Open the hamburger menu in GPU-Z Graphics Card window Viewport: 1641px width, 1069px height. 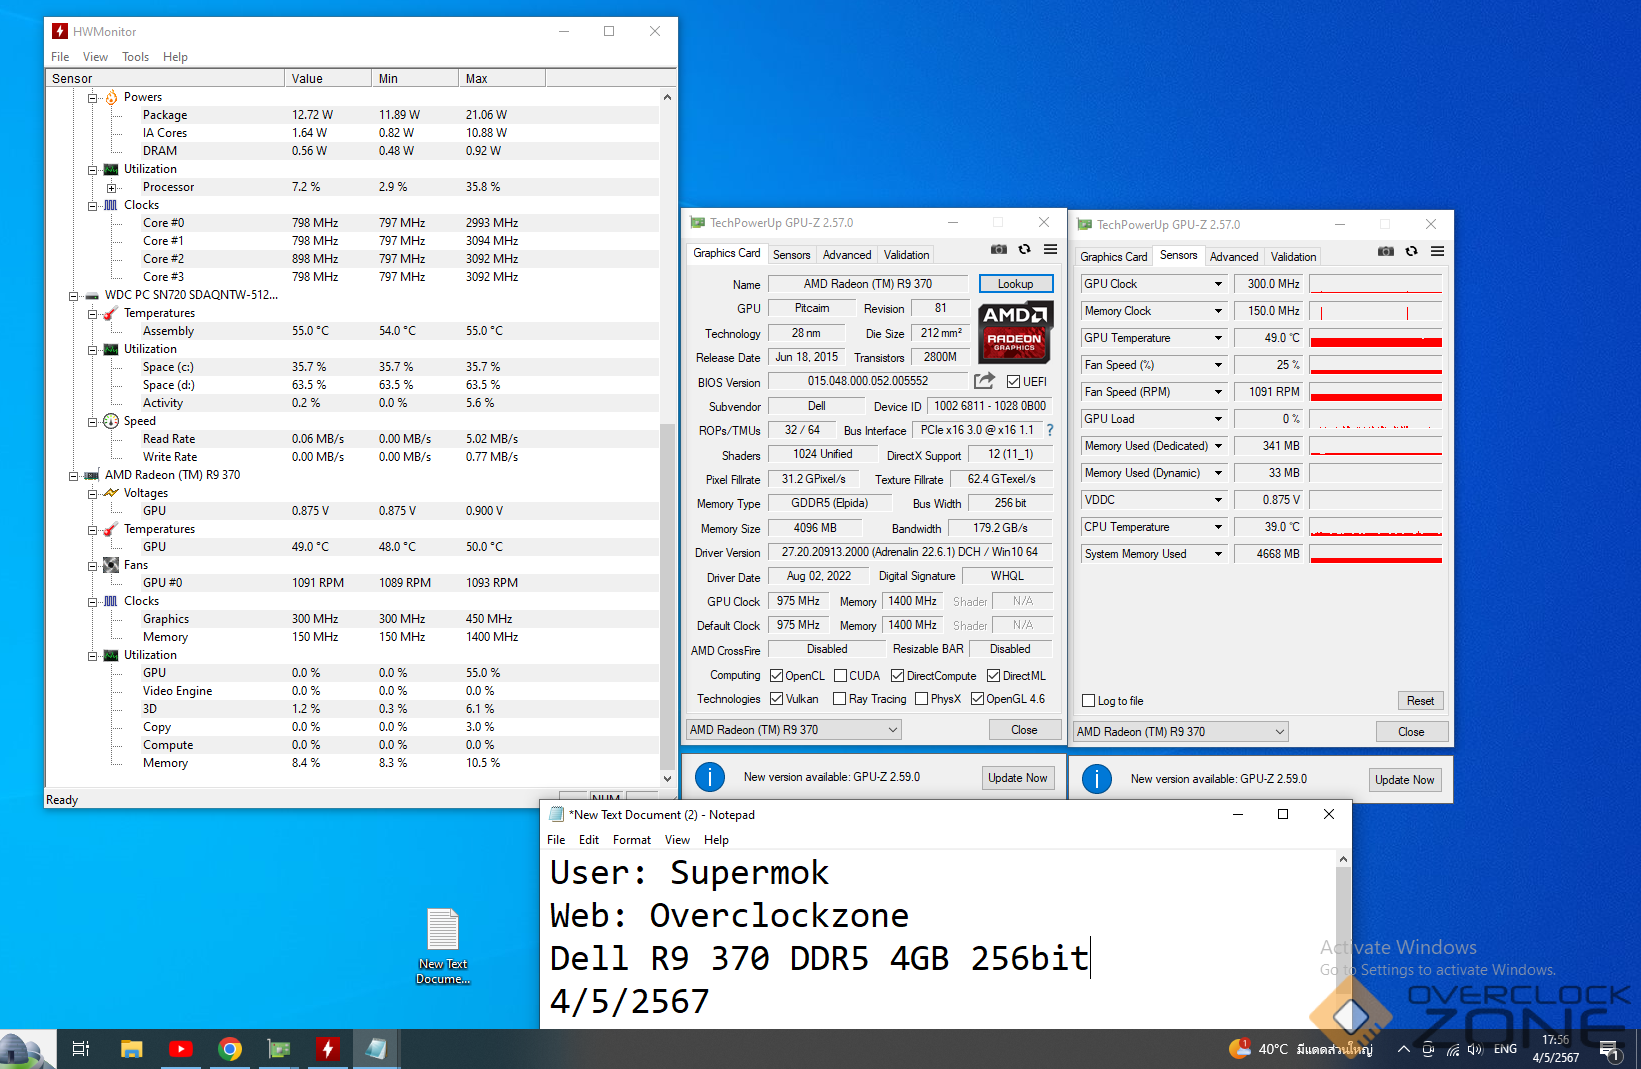point(1050,250)
